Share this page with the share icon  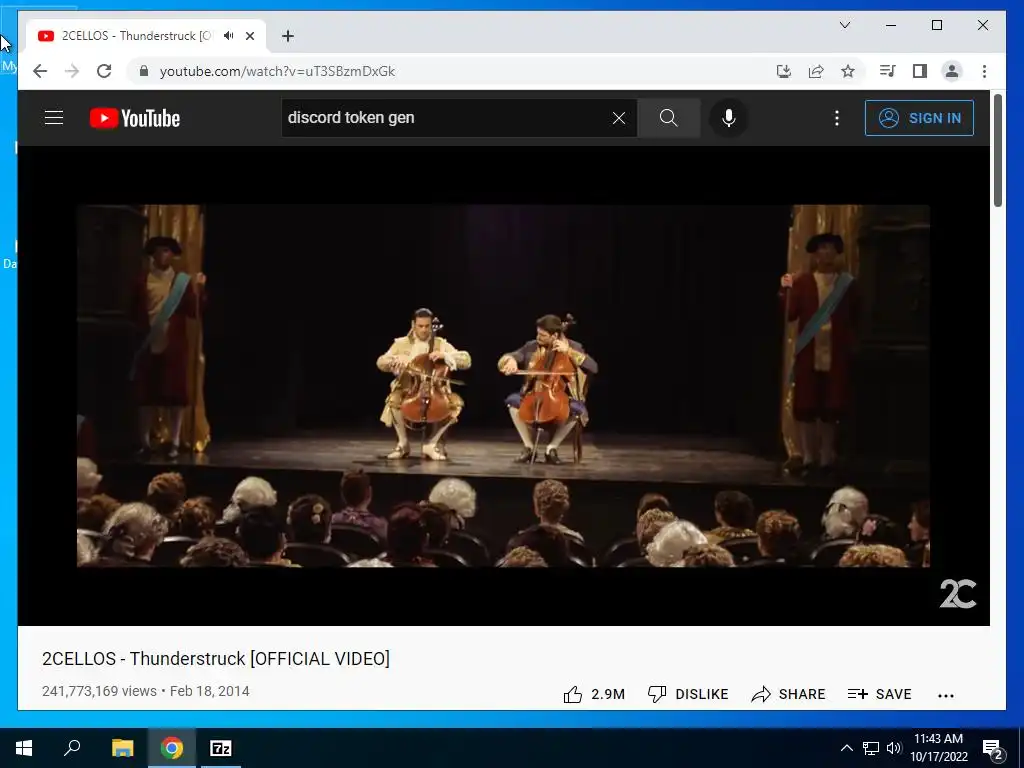[816, 71]
